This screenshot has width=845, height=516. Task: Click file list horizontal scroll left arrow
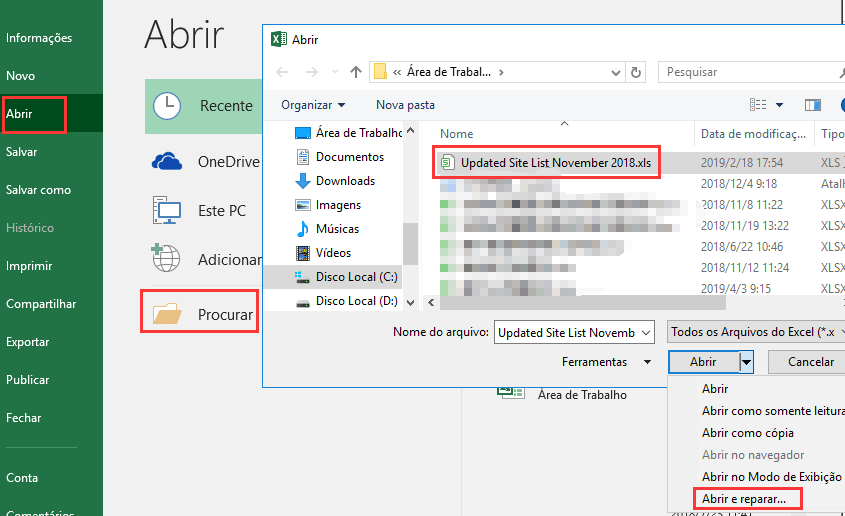click(x=431, y=302)
